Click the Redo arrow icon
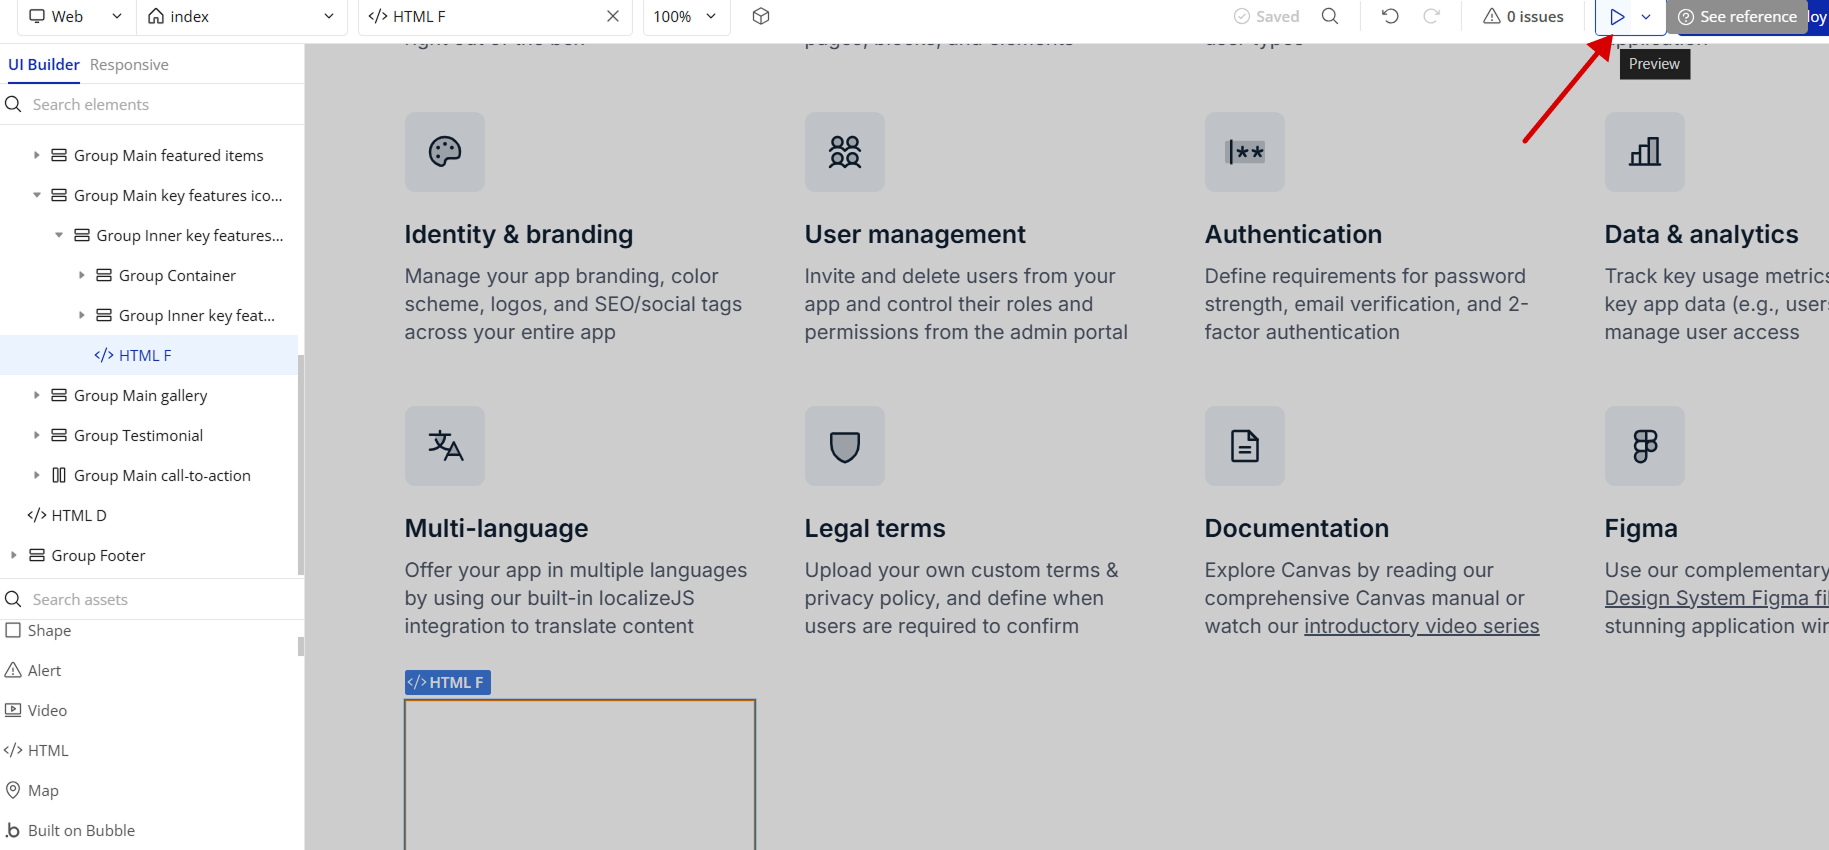The height and width of the screenshot is (850, 1829). (x=1432, y=16)
